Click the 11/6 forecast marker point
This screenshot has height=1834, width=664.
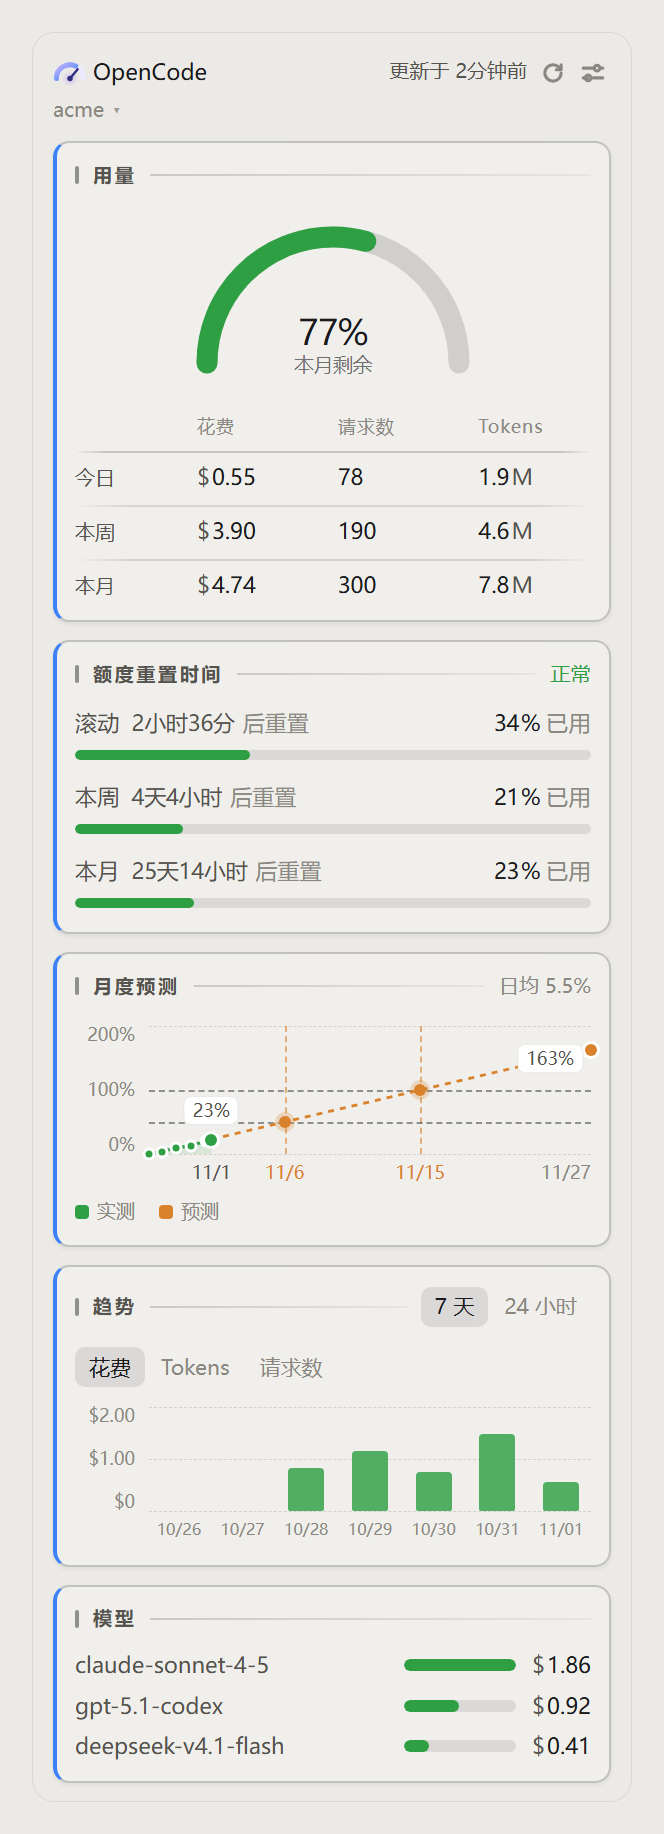pos(285,1122)
